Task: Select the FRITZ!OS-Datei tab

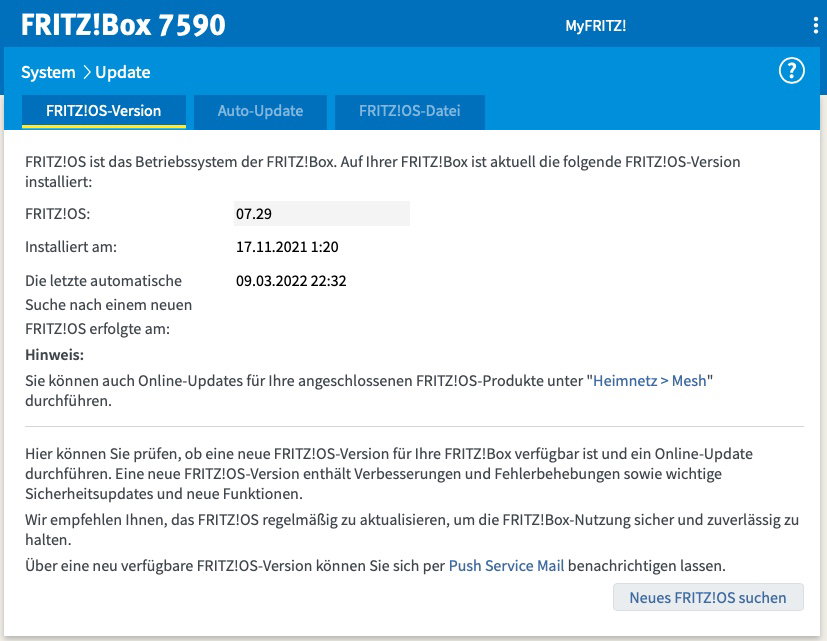Action: [x=410, y=111]
